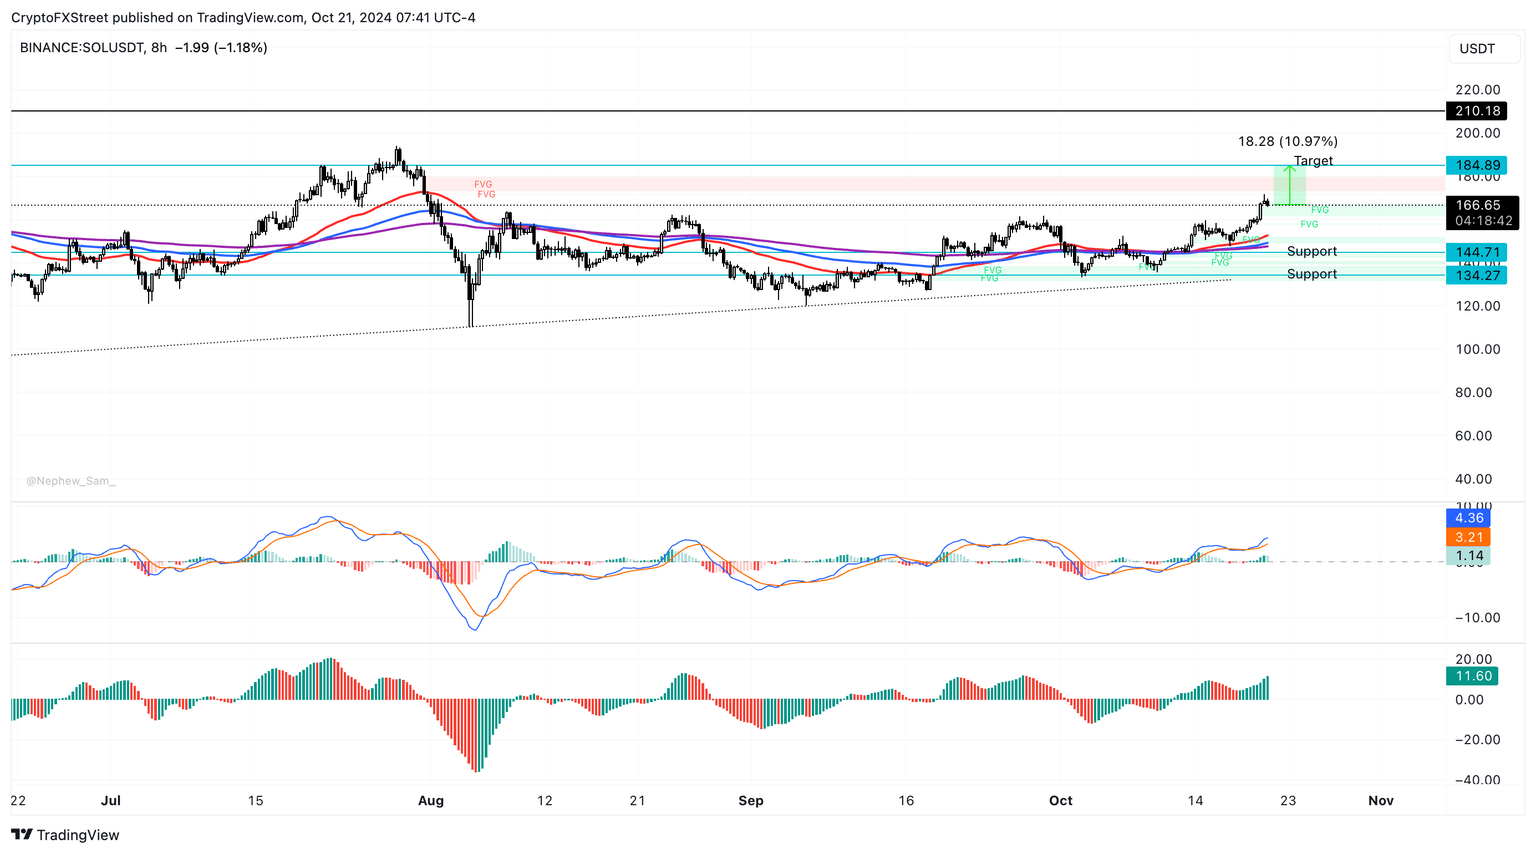Open the BINANCE:SOLUSDT symbol selector

coord(81,47)
